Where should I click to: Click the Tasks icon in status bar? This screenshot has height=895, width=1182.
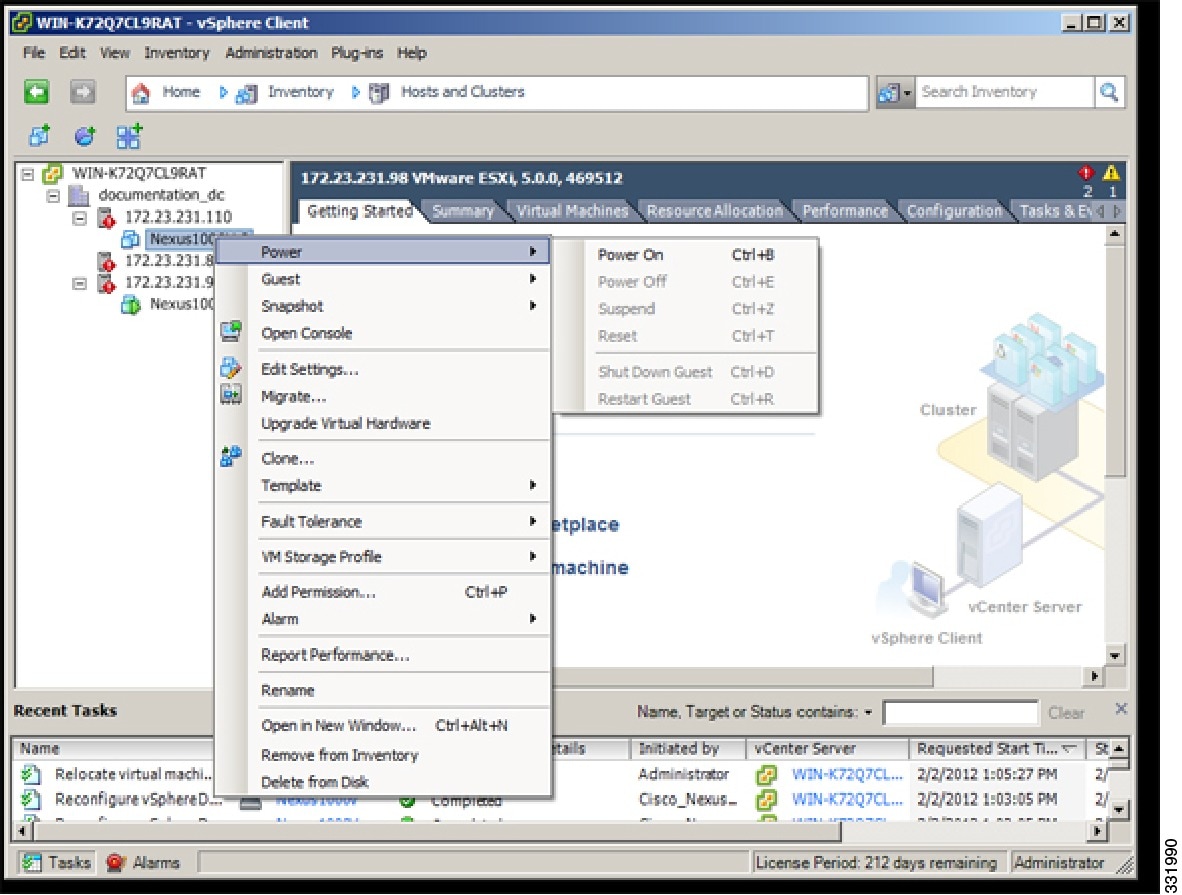(31, 862)
